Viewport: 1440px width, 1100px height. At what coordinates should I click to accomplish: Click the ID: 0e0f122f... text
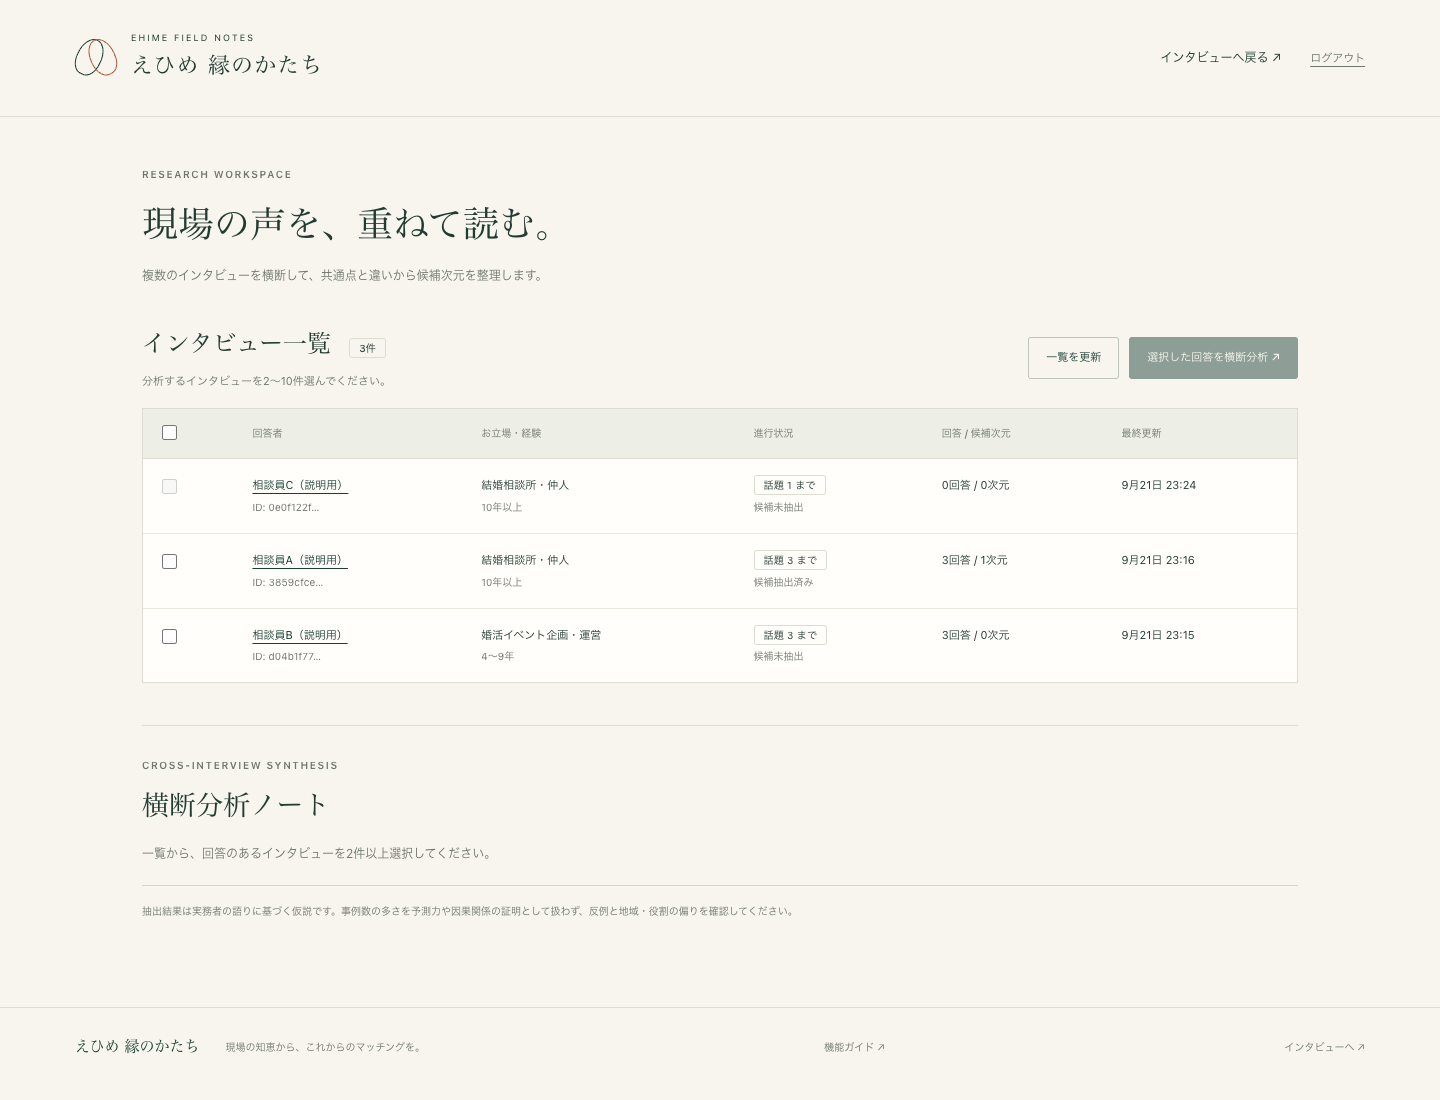286,507
